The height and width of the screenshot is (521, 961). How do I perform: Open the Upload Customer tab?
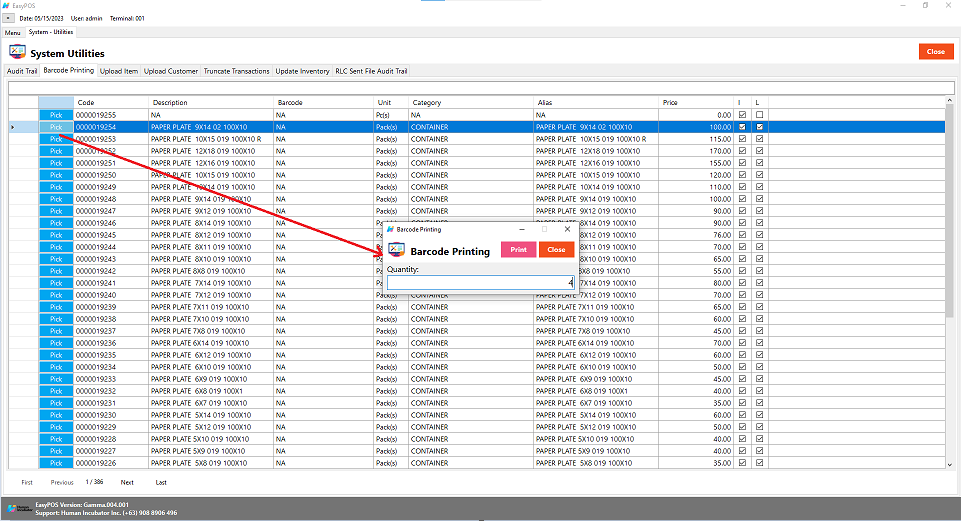[x=171, y=71]
